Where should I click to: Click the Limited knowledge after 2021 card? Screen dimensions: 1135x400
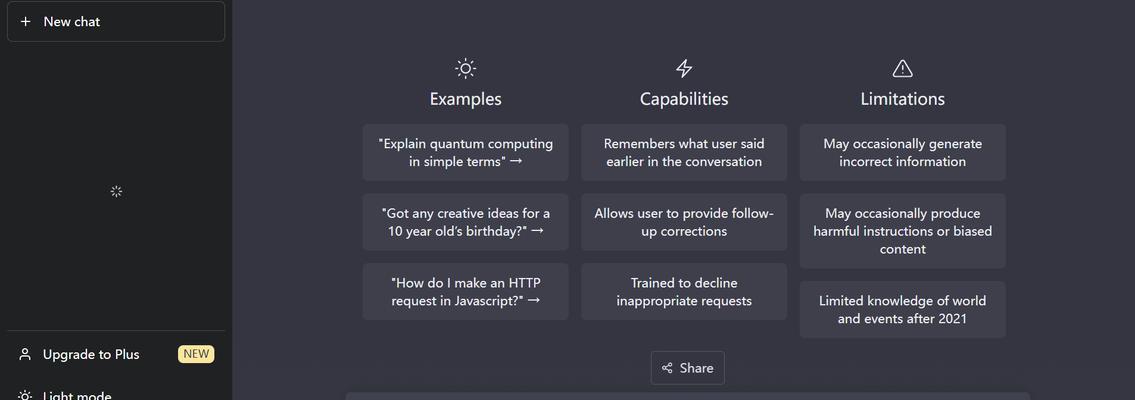(x=903, y=310)
